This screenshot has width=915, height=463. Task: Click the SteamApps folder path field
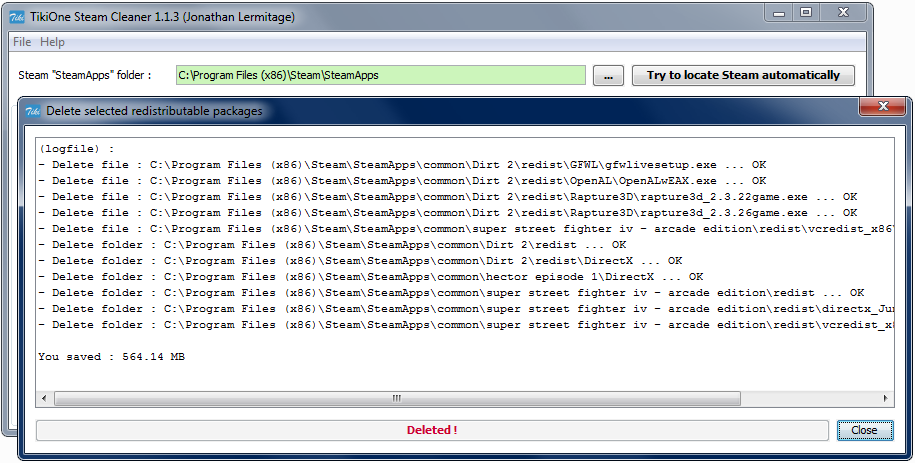[x=380, y=75]
